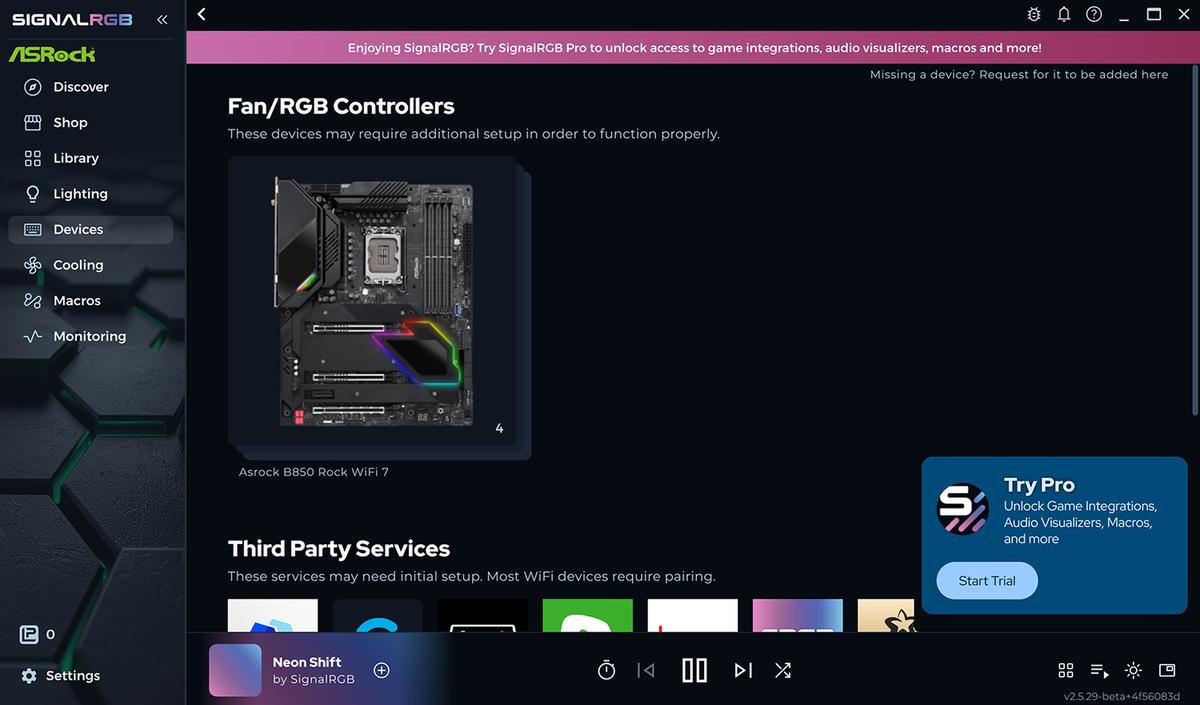Screen dimensions: 1200x705
Task: Collapse the sidebar with double chevron
Action: tap(162, 20)
